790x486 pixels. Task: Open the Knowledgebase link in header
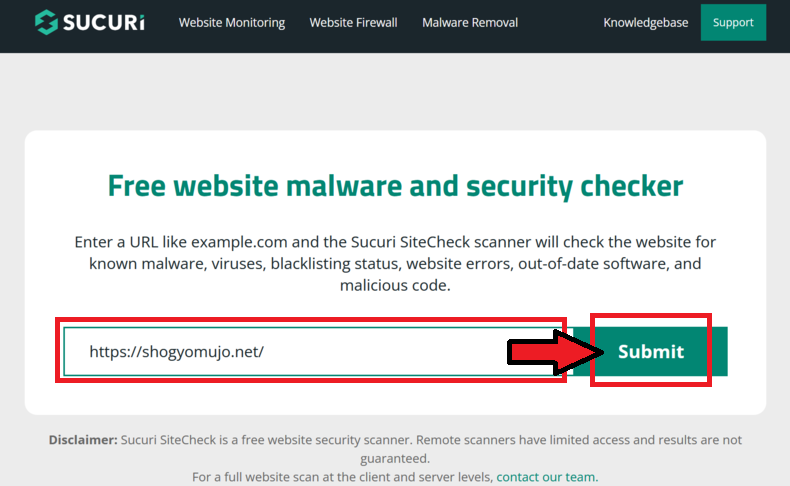pos(645,23)
